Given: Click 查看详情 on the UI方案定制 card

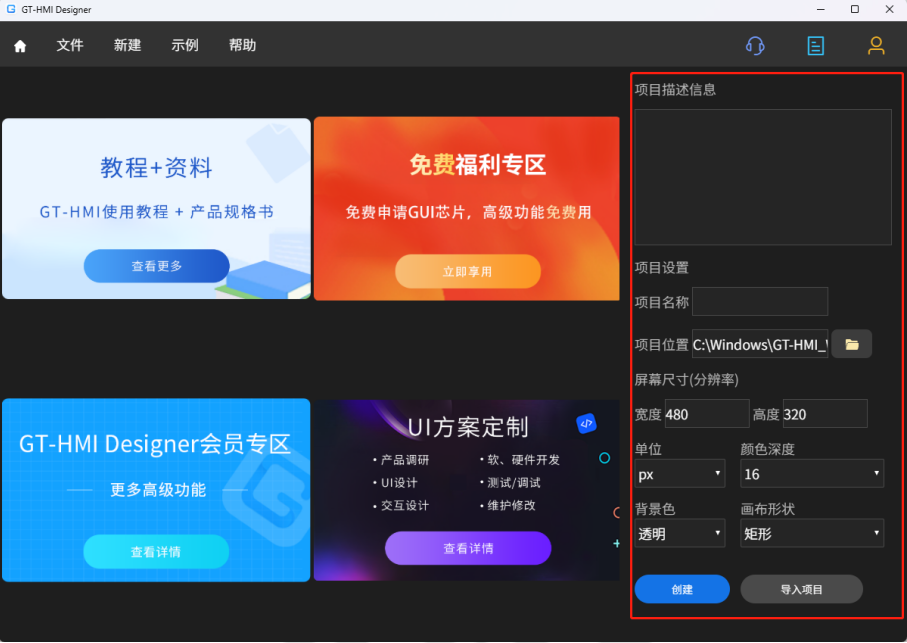Looking at the screenshot, I should [468, 548].
